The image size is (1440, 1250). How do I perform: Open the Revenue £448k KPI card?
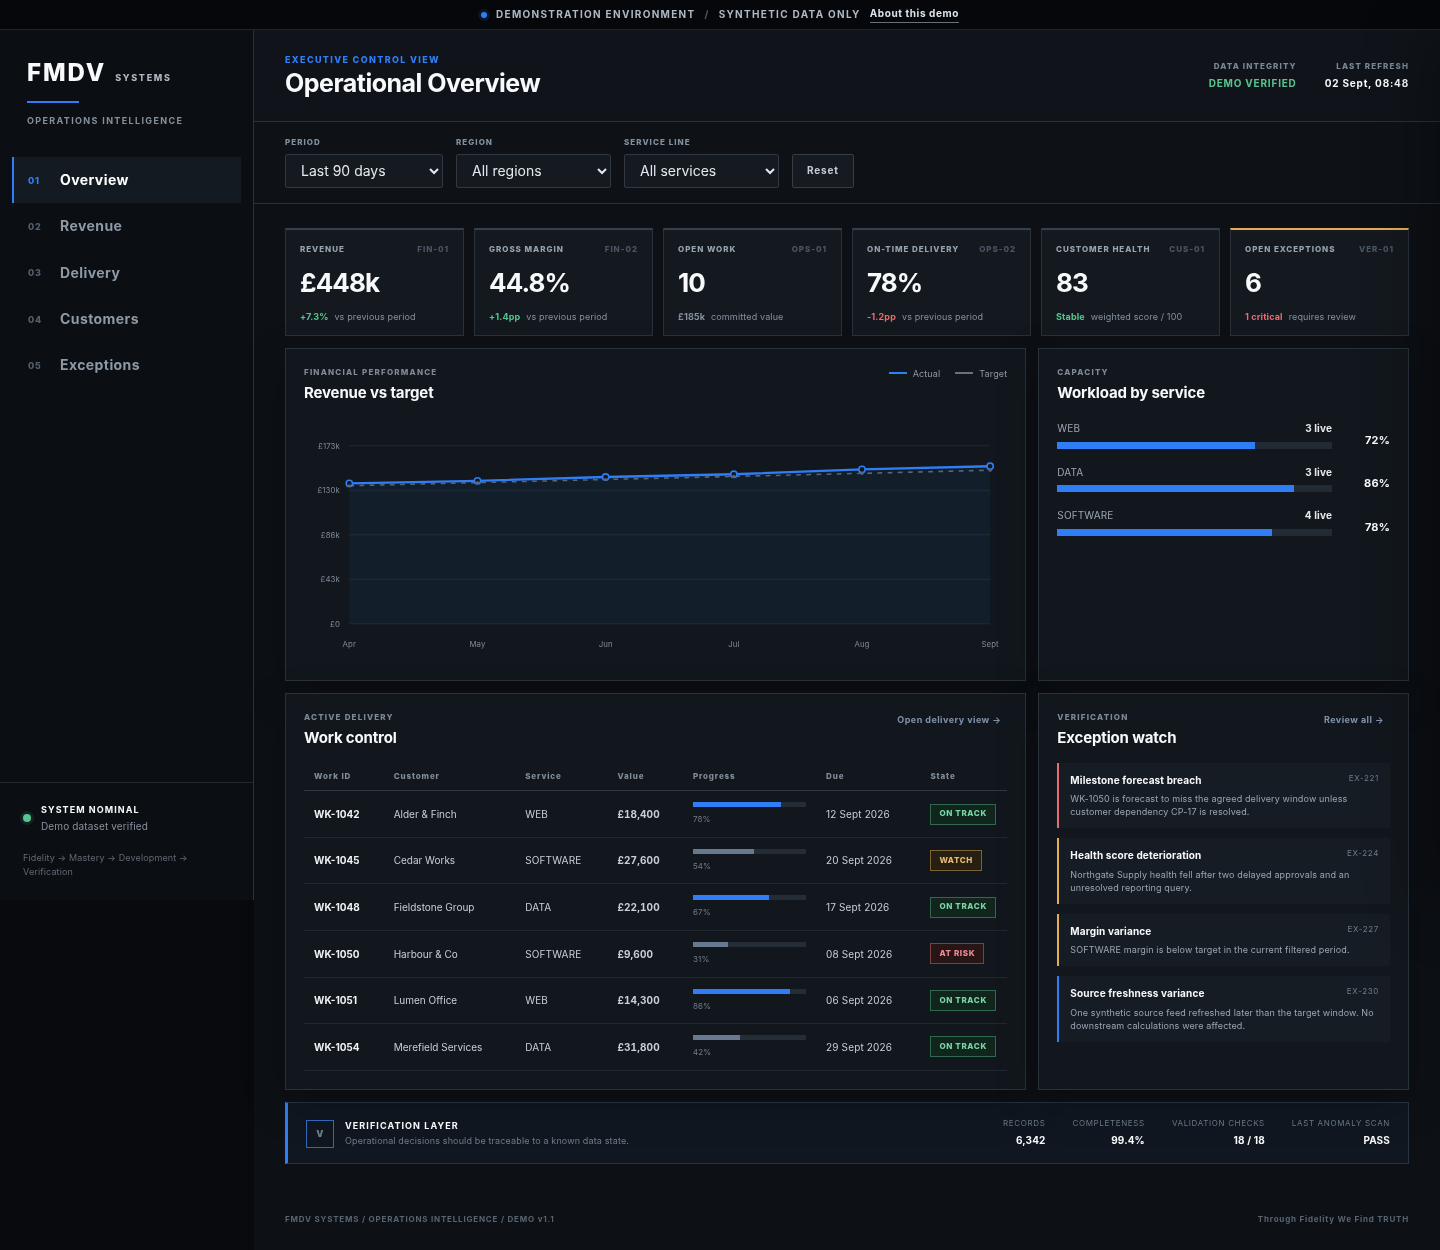(x=374, y=282)
